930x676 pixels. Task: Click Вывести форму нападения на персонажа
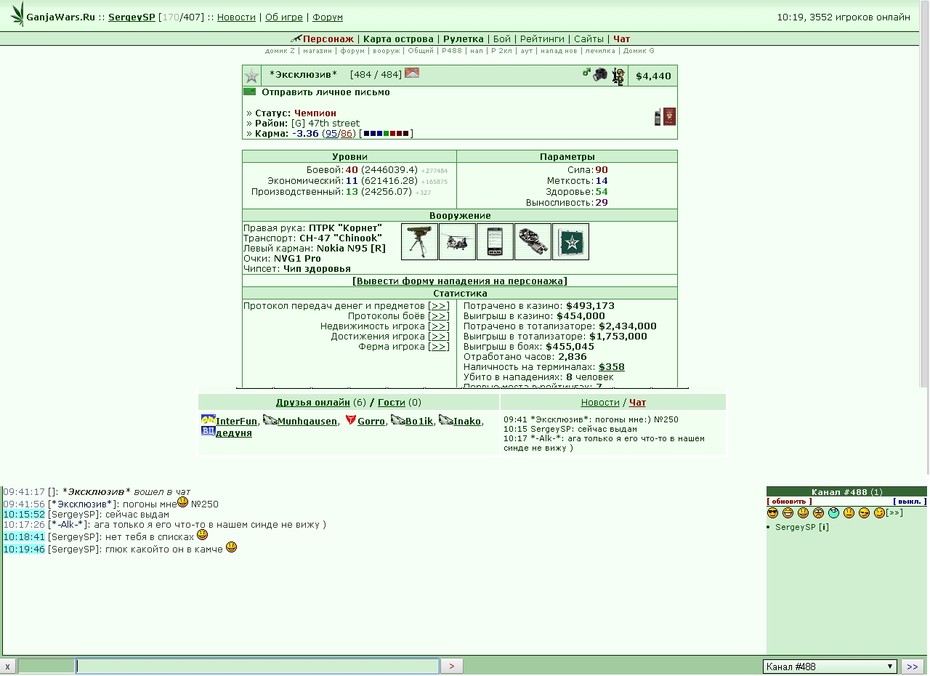tap(460, 281)
